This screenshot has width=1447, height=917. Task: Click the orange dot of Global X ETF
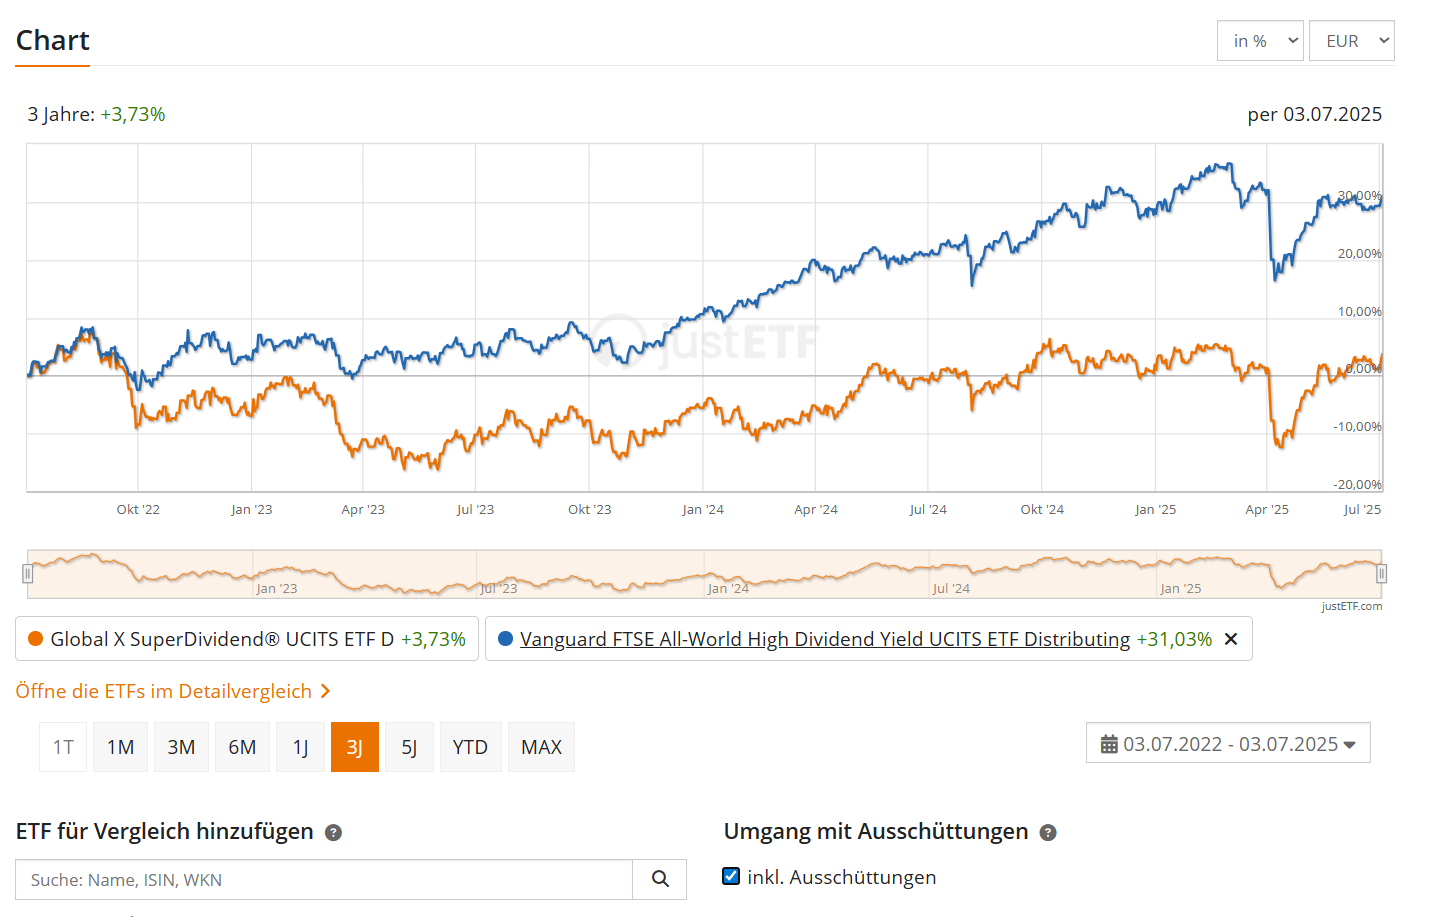36,639
